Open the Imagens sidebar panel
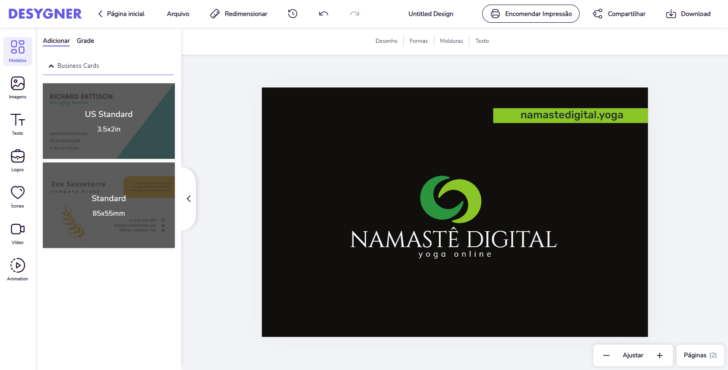The image size is (728, 370). (18, 87)
